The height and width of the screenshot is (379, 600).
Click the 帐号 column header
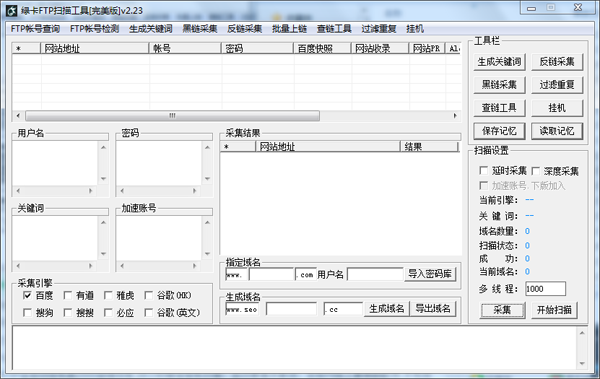click(x=185, y=48)
